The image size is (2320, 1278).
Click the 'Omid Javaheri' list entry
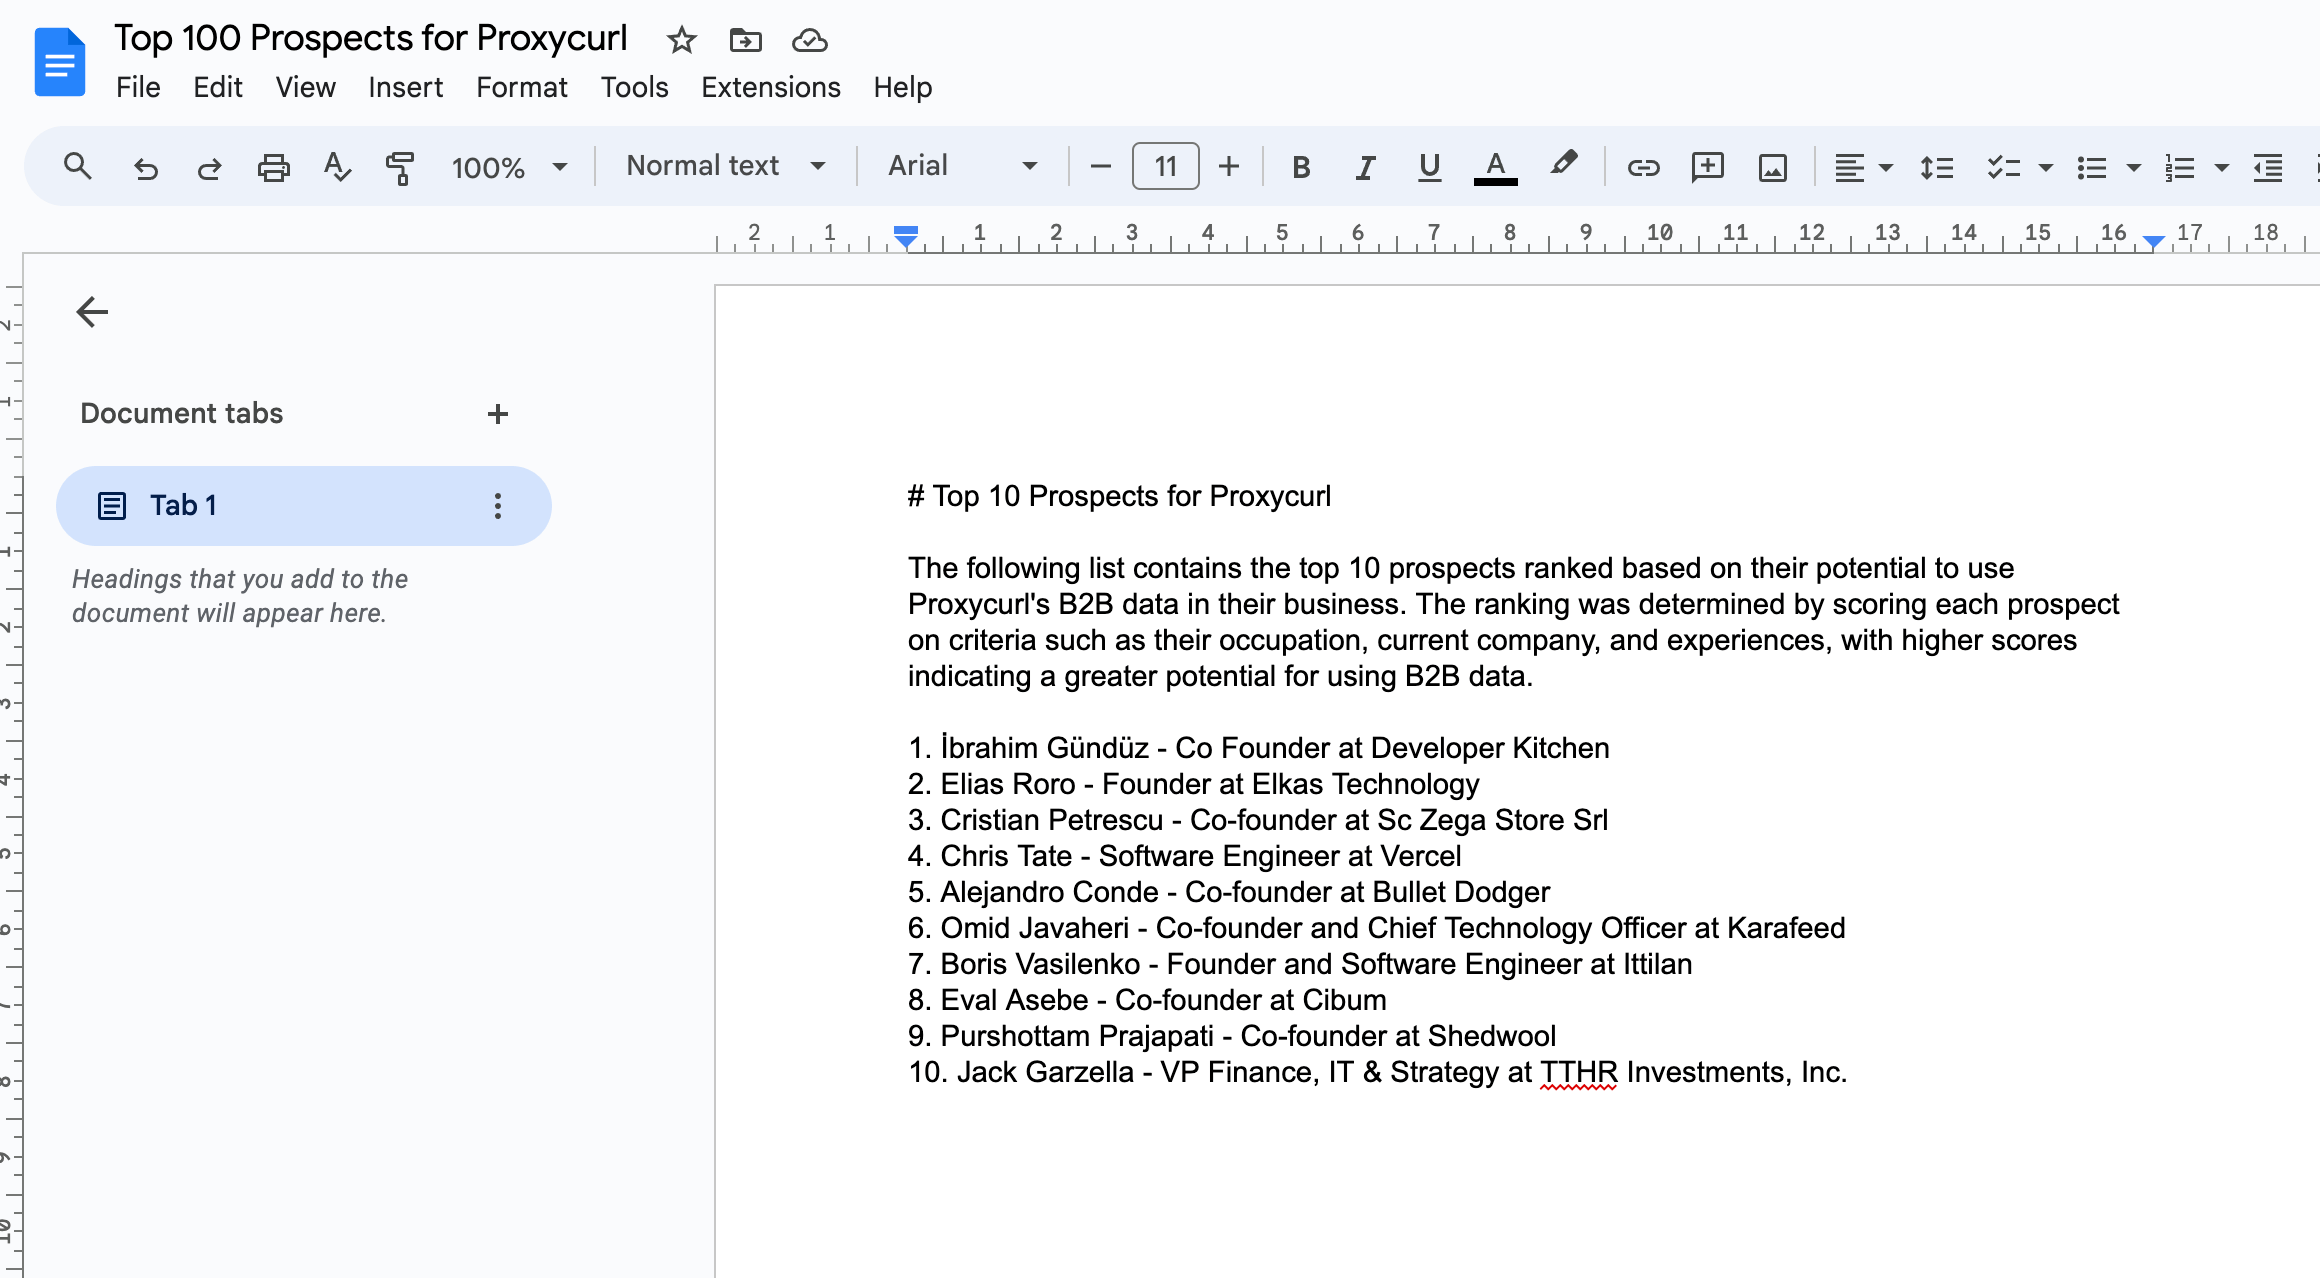tap(1376, 928)
